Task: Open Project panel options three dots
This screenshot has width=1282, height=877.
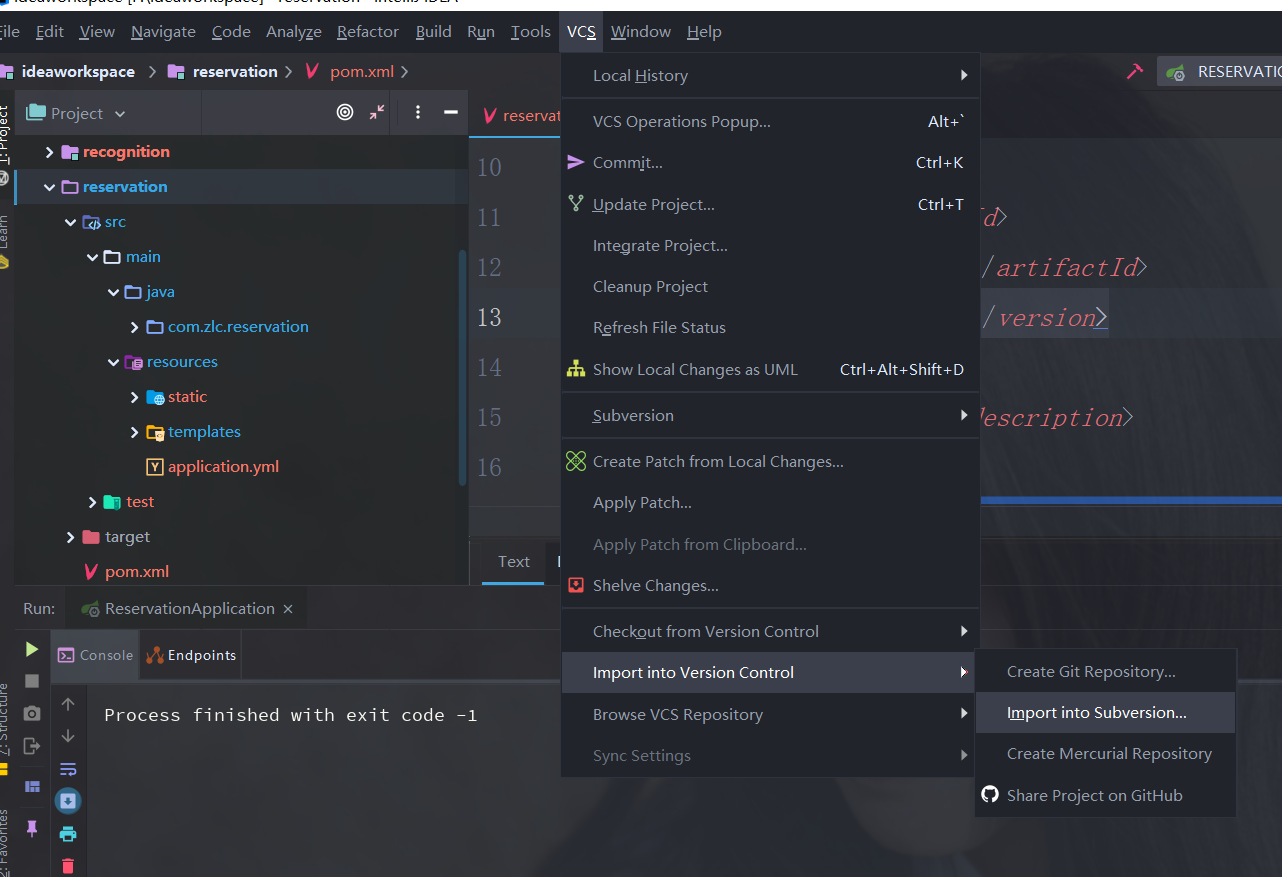Action: point(418,112)
